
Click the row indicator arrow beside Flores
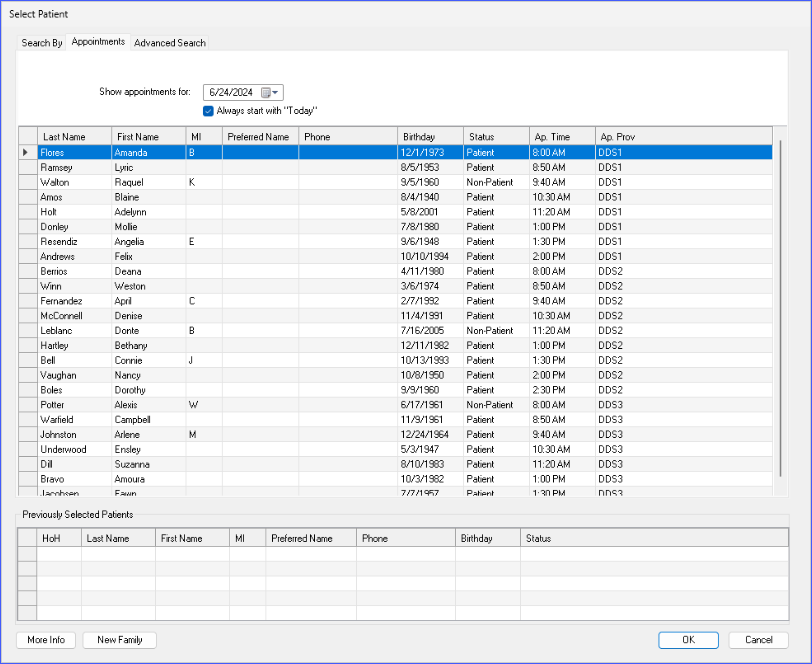[x=27, y=153]
